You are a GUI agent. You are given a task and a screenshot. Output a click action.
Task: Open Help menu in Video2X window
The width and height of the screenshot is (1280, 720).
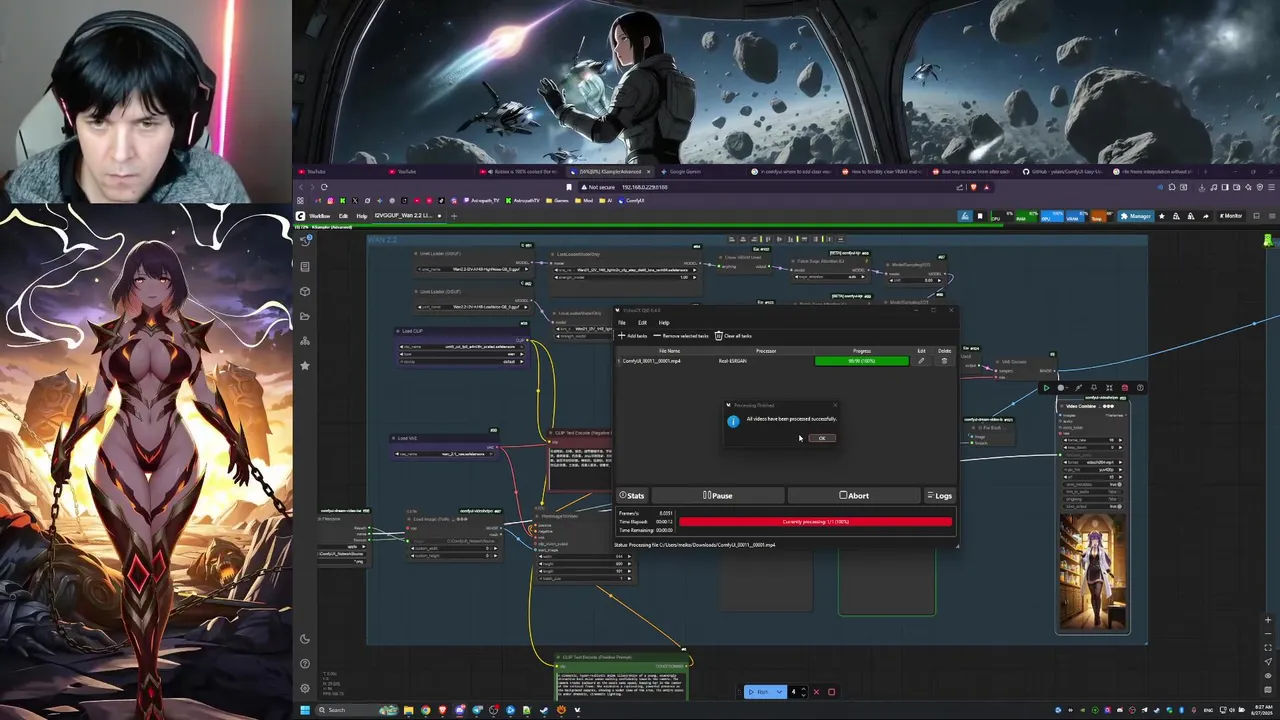click(x=664, y=323)
